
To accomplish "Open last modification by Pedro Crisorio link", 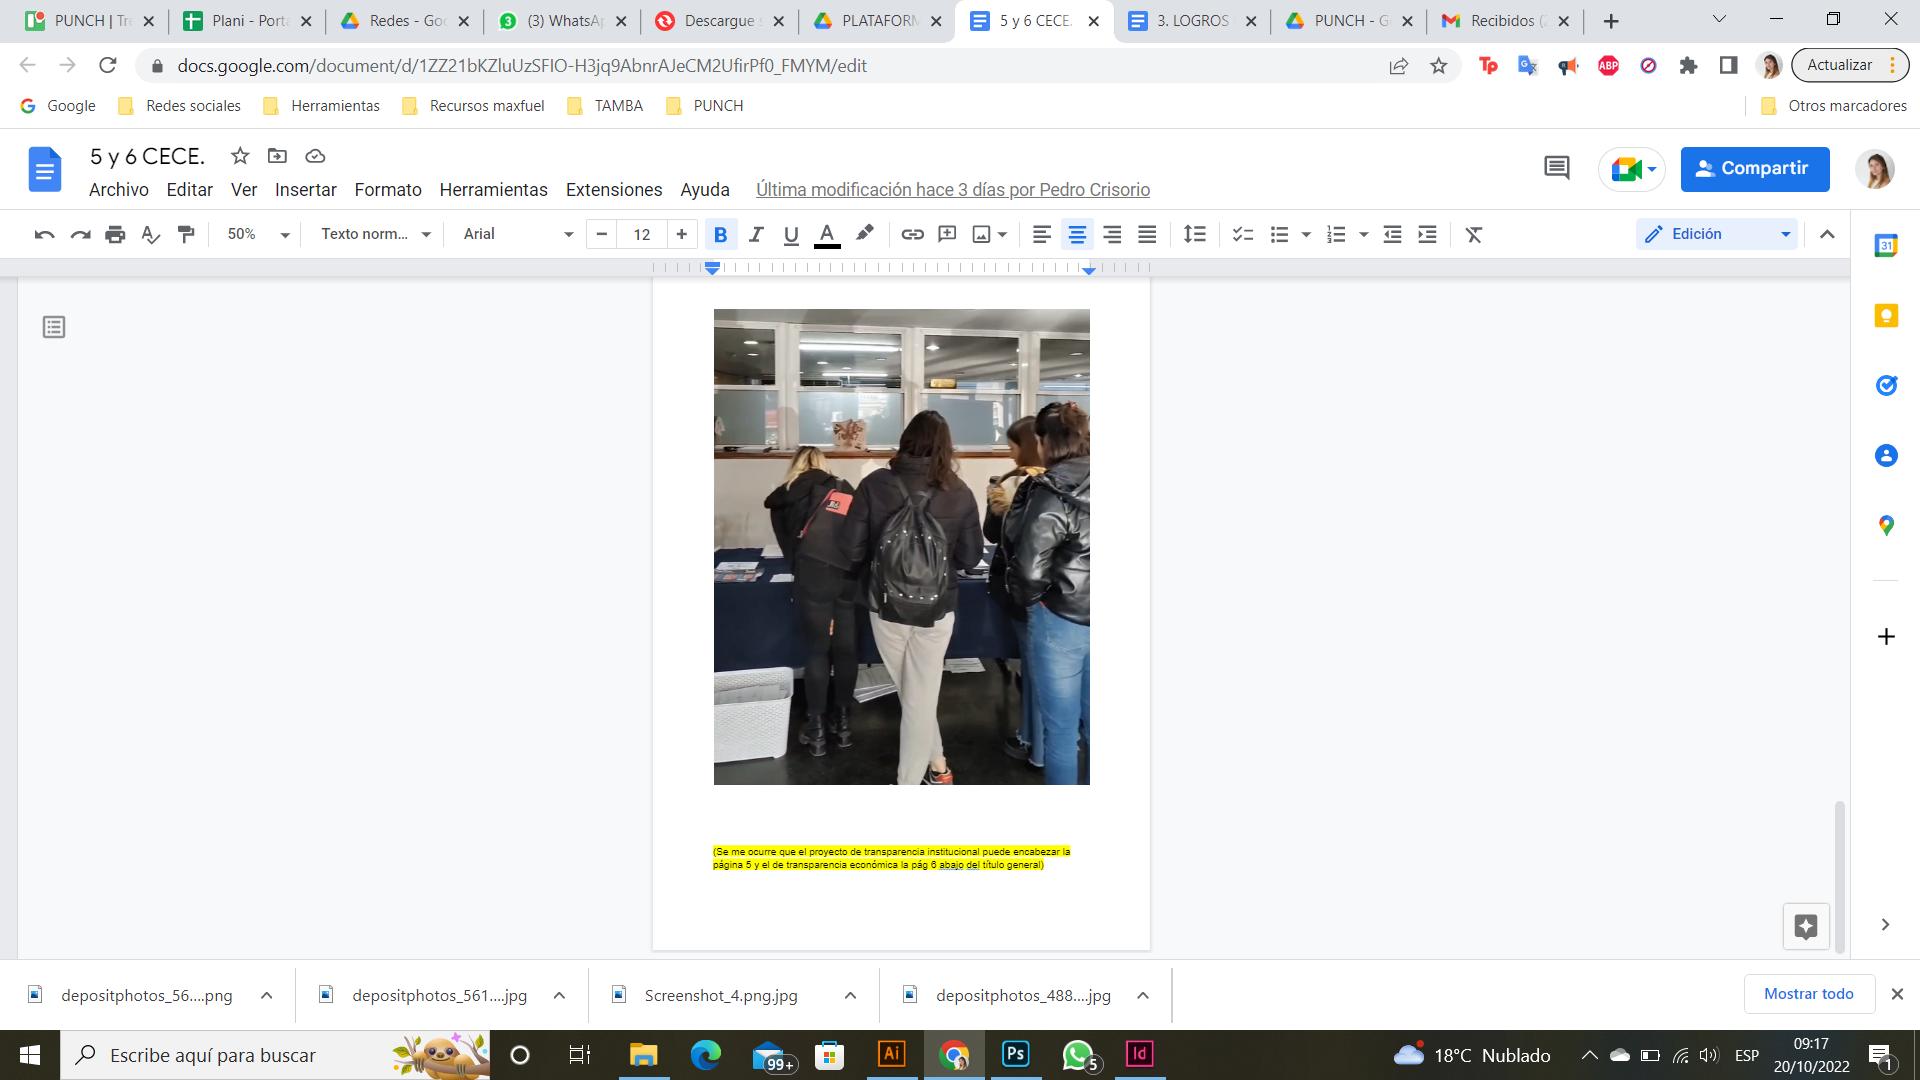I will coord(952,190).
